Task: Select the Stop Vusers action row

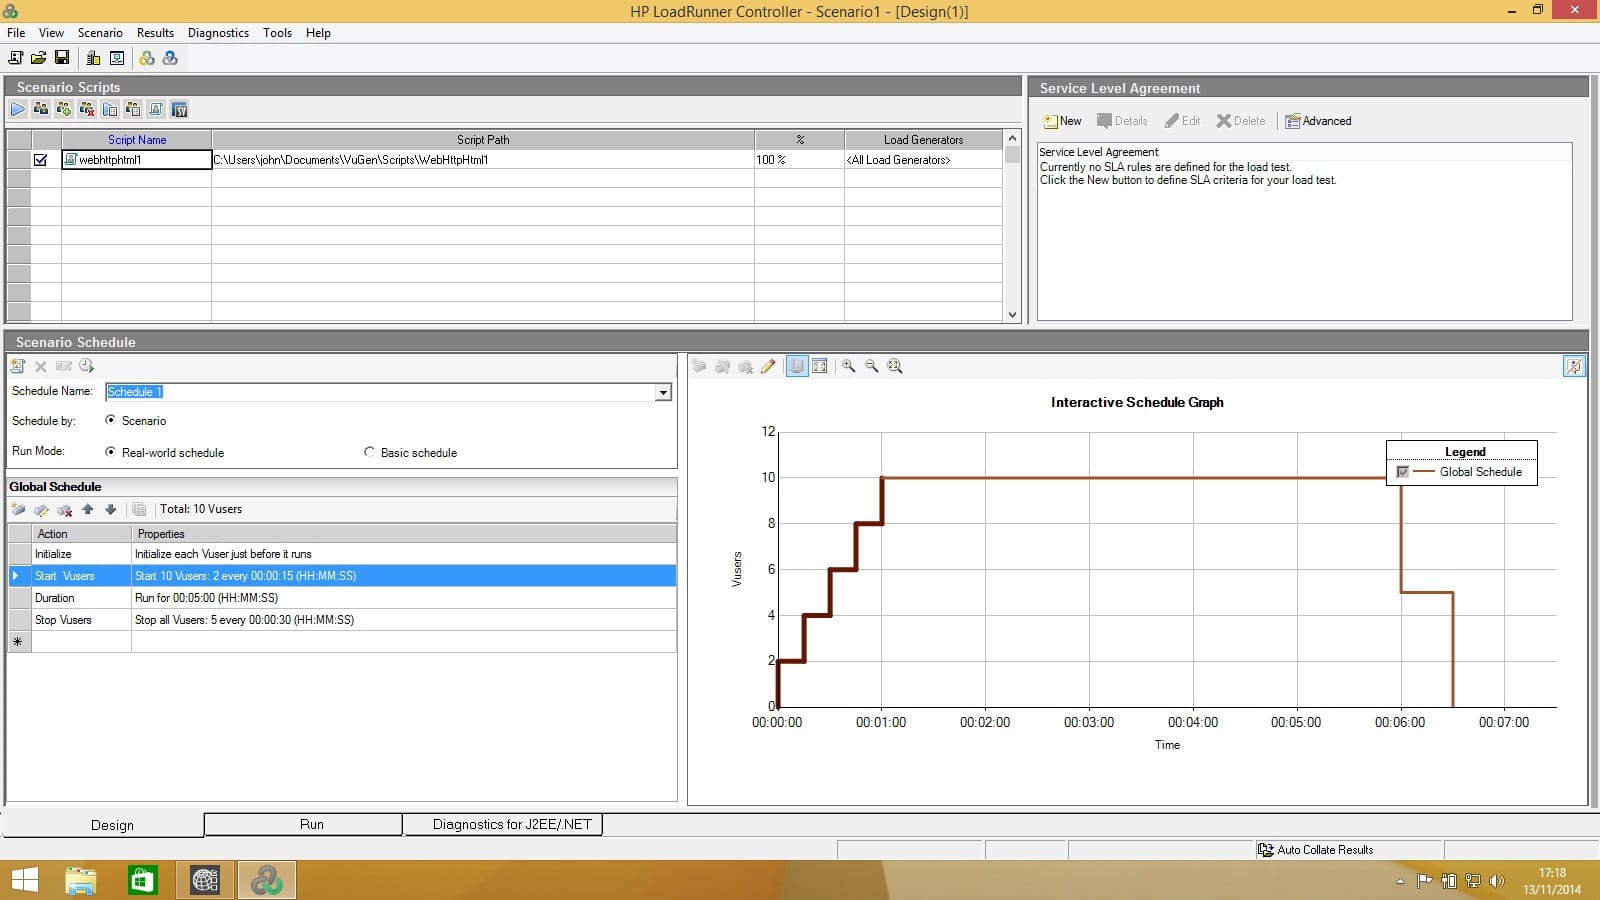Action: coord(342,620)
